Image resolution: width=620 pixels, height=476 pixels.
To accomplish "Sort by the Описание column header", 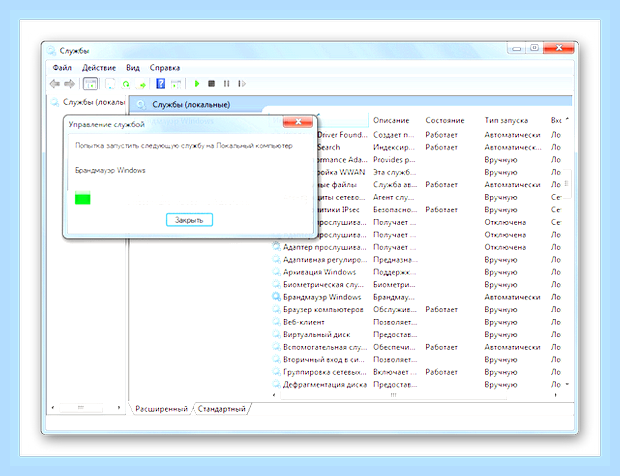I will [x=391, y=120].
